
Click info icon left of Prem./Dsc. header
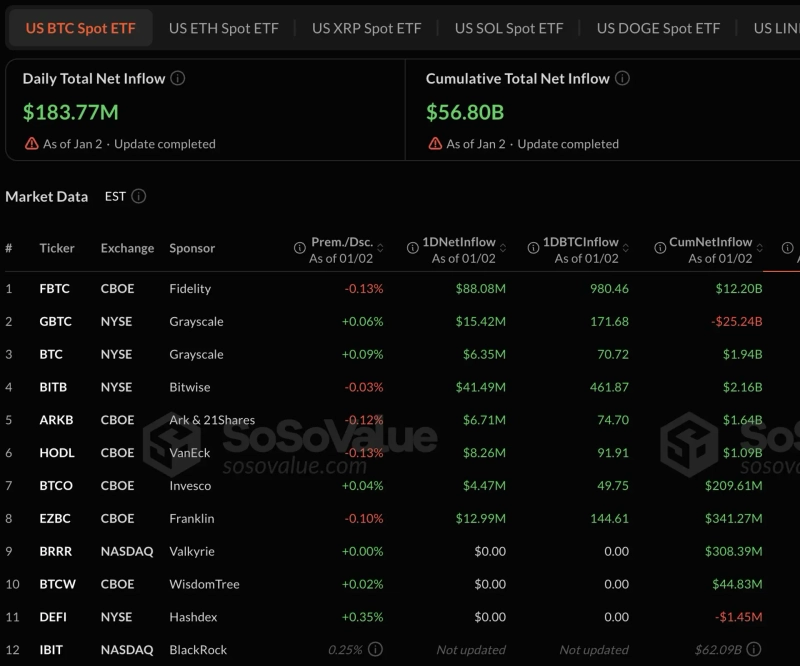[300, 248]
